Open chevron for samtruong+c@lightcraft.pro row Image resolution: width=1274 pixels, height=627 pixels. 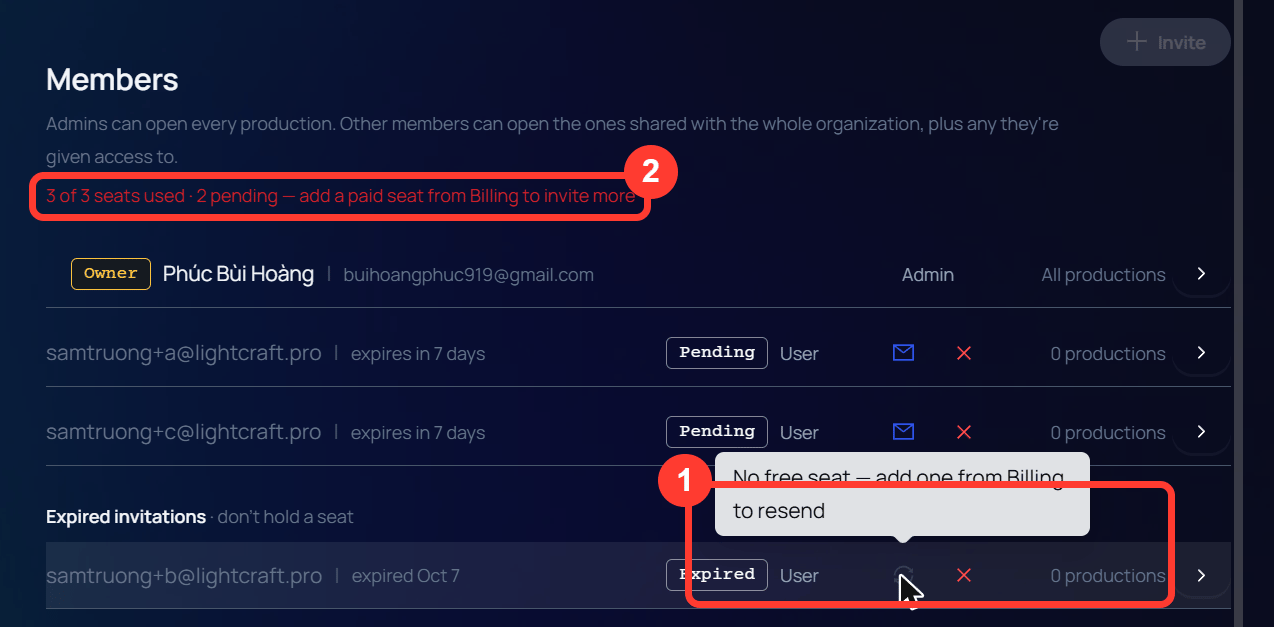(x=1201, y=432)
